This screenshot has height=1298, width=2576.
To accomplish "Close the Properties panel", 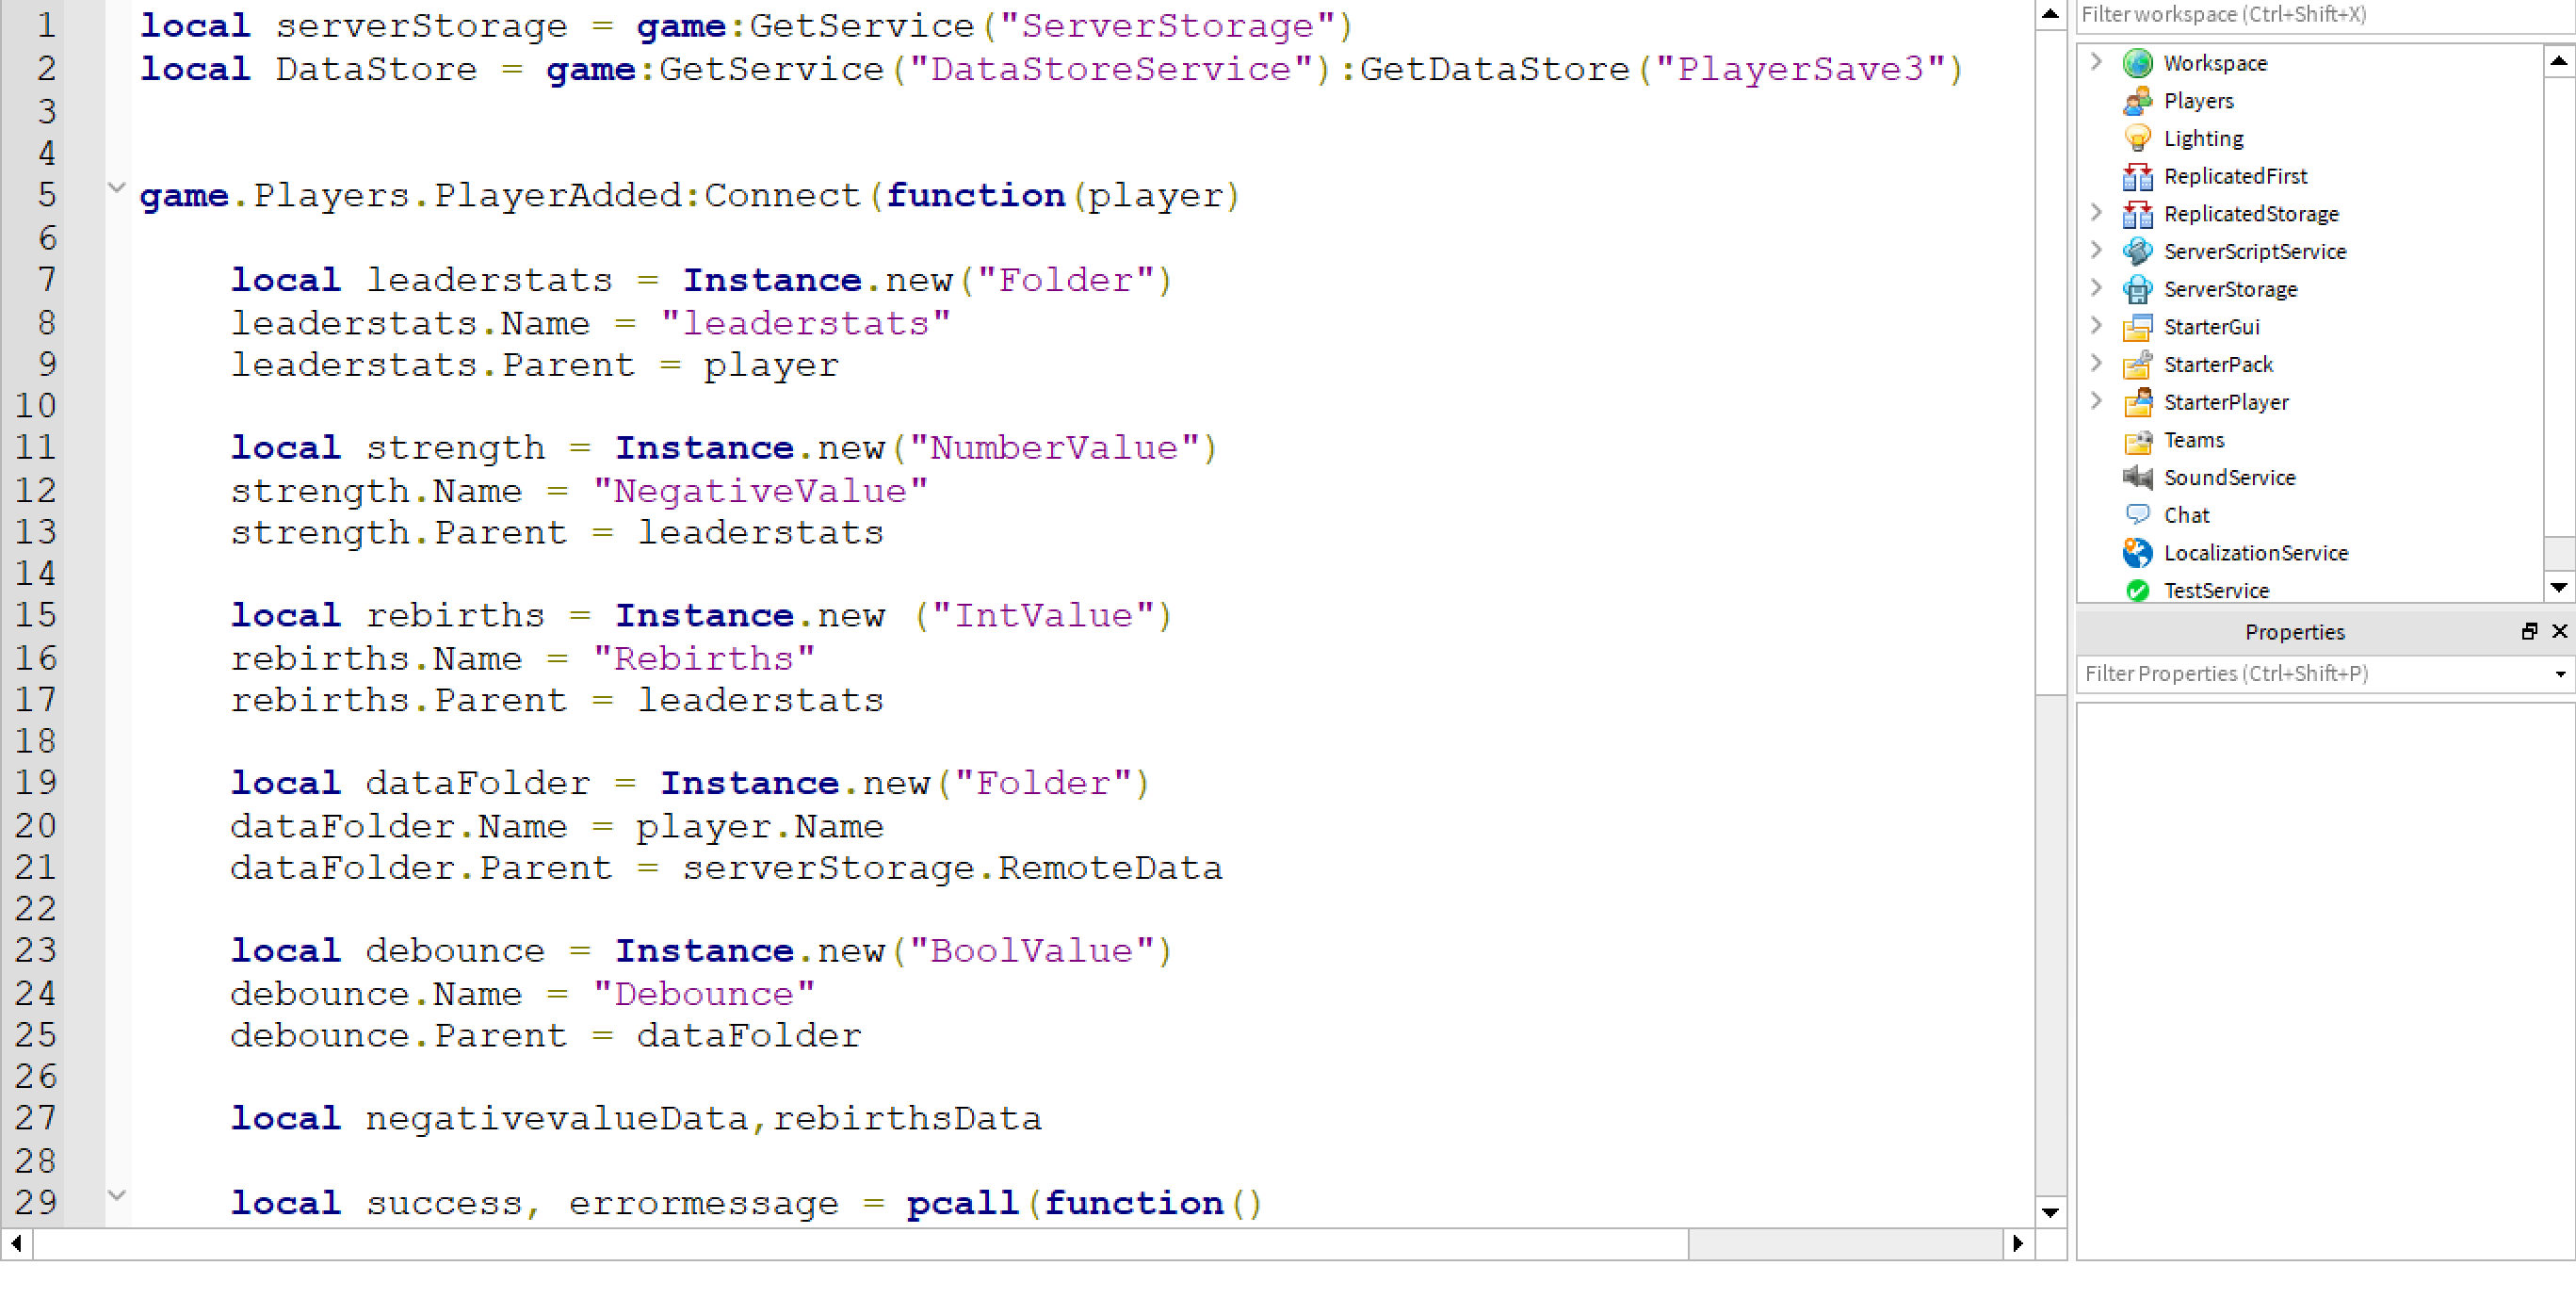I will coord(2559,631).
